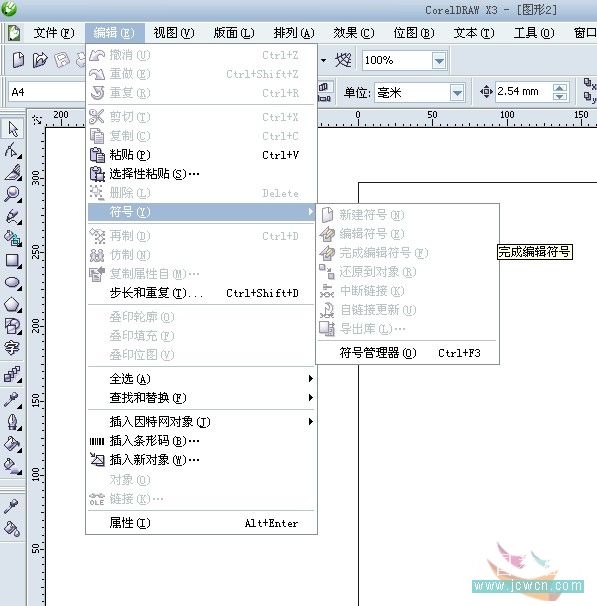The height and width of the screenshot is (606, 597).
Task: Expand the 查找和替换(F) submenu
Action: (x=201, y=398)
